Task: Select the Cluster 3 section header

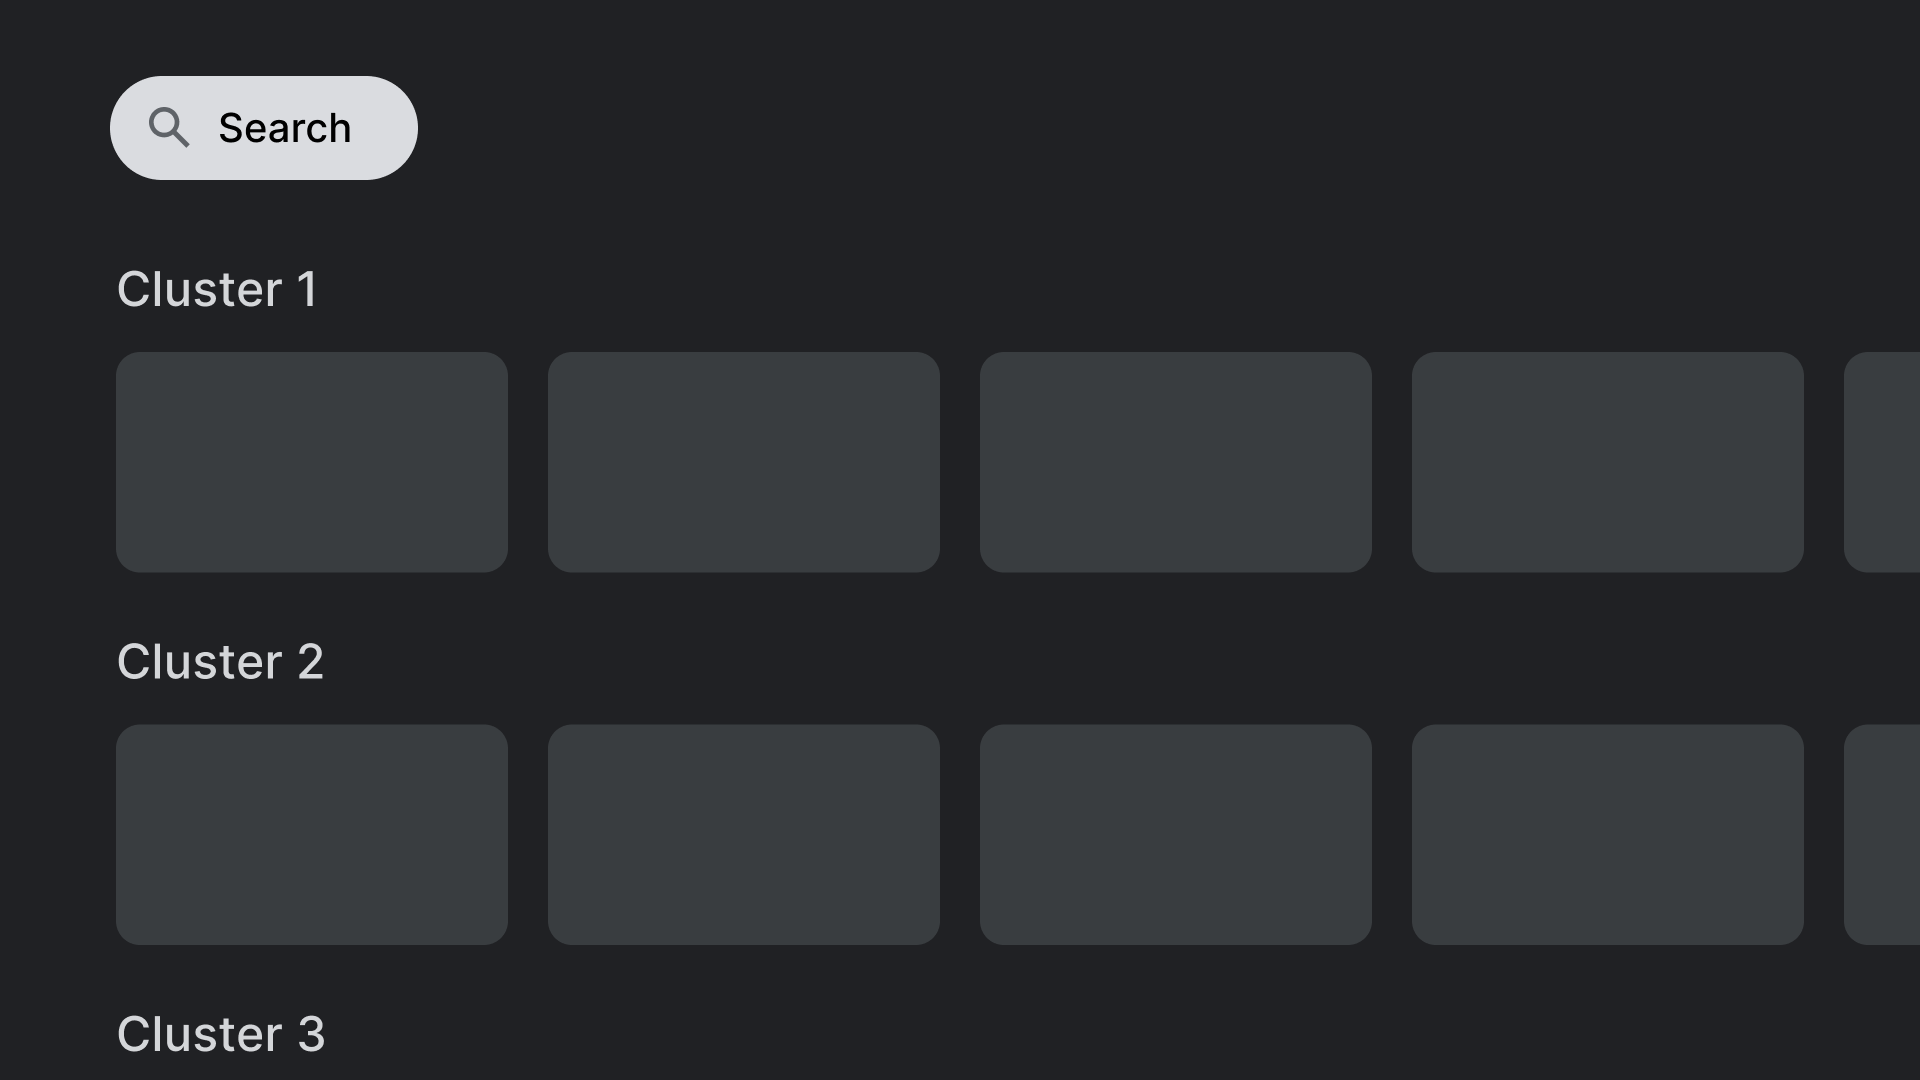Action: coord(220,1034)
